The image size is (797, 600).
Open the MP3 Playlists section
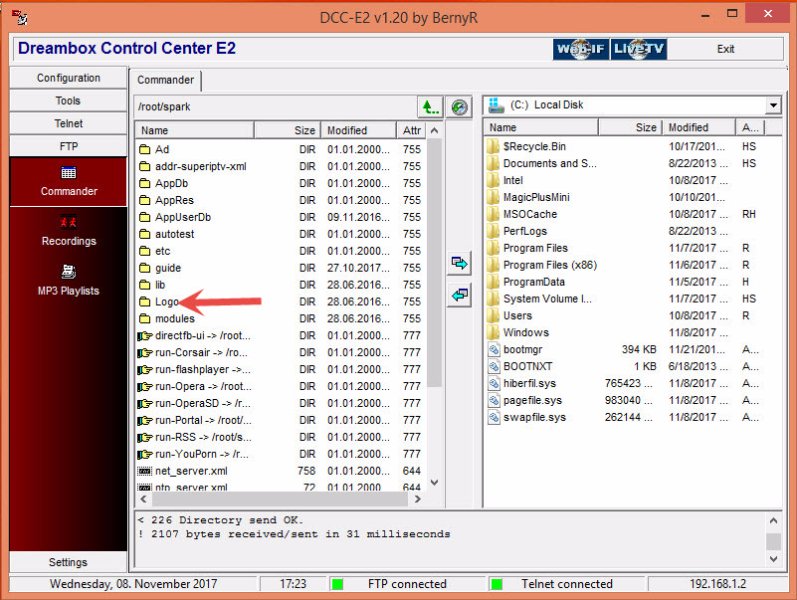coord(68,281)
